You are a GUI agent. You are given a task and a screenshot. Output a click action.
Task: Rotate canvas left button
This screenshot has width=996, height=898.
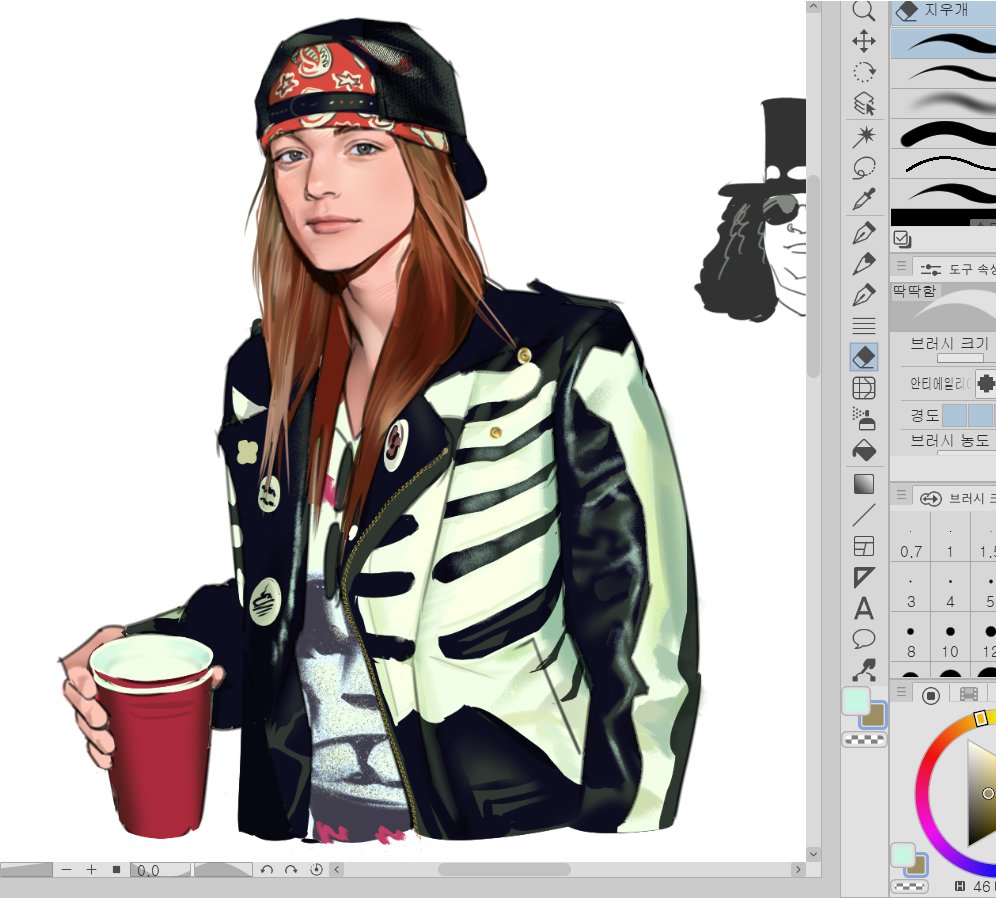[x=267, y=870]
